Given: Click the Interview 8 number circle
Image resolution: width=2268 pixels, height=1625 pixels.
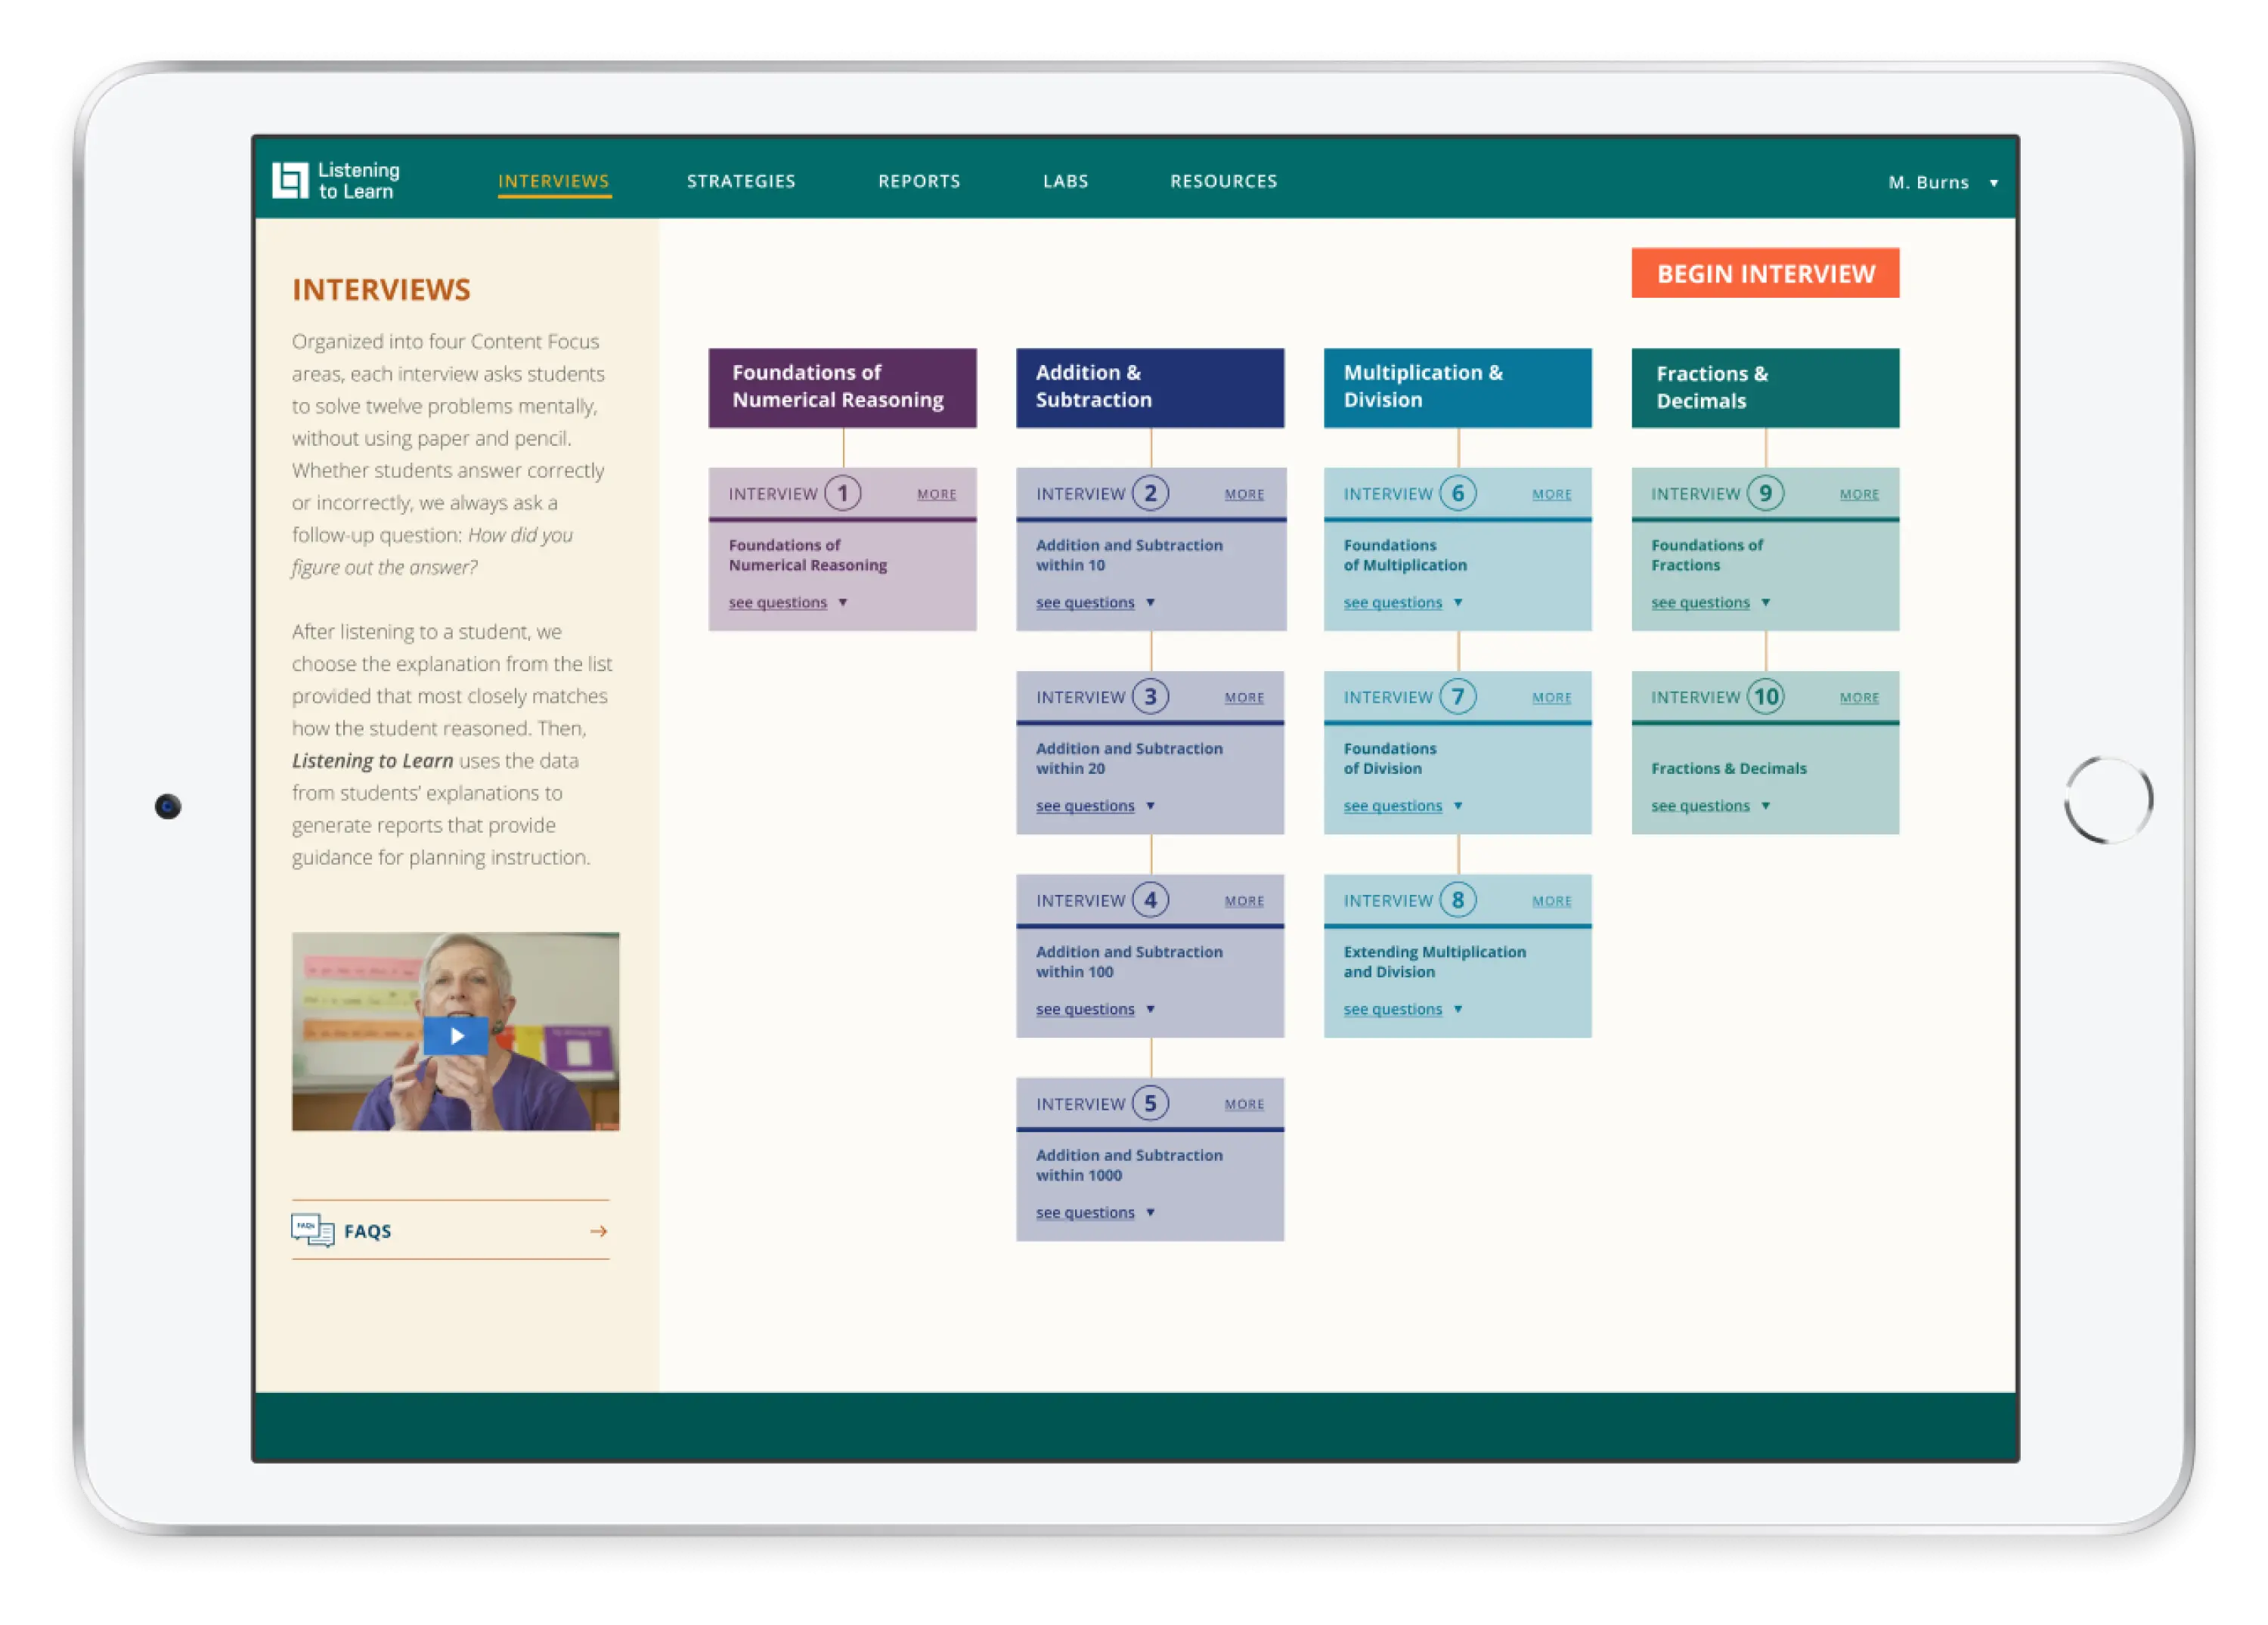Looking at the screenshot, I should coord(1457,900).
